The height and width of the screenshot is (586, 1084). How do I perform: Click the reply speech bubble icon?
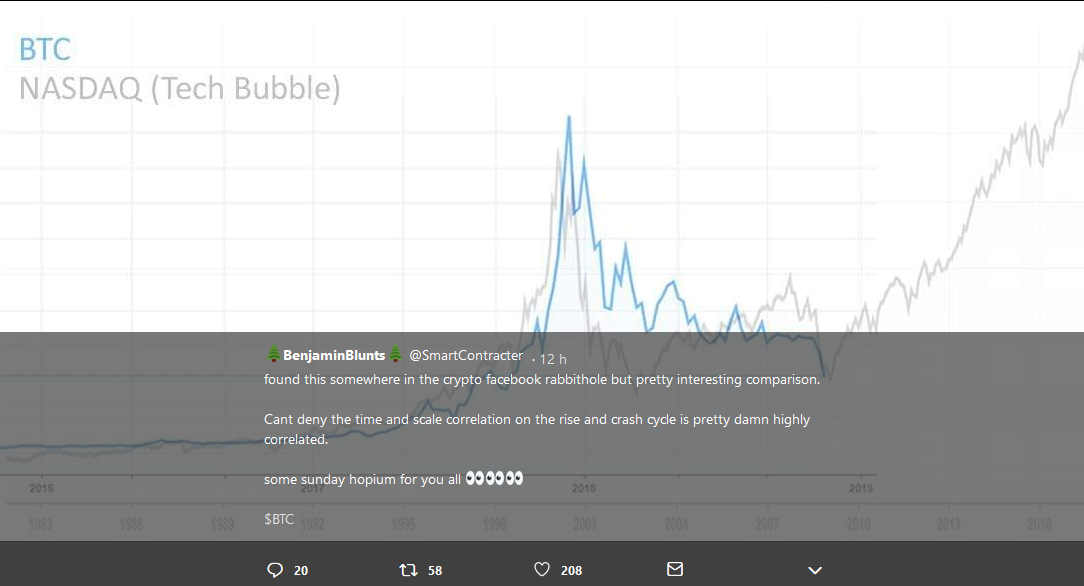pos(275,570)
